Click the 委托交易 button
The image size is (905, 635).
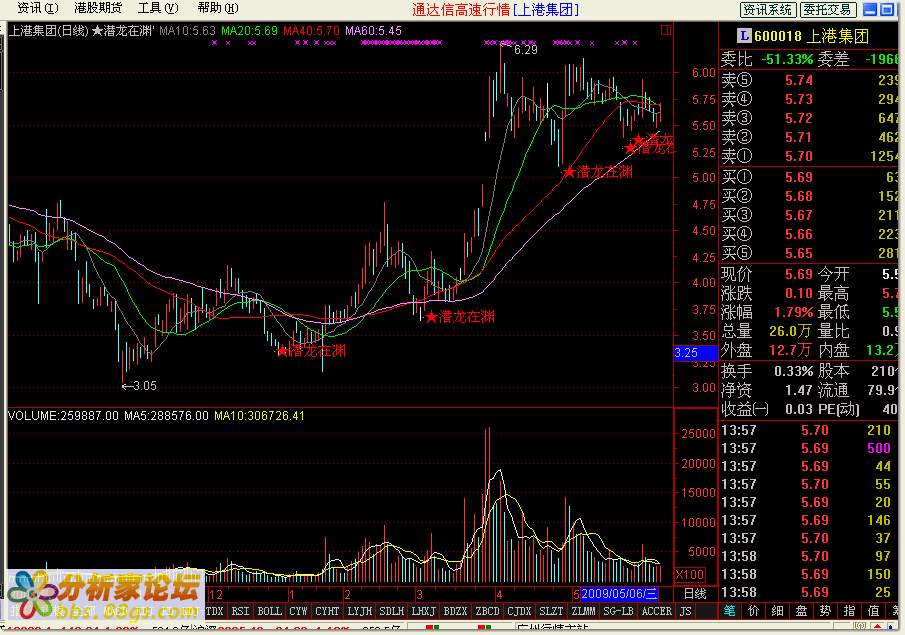pos(827,10)
